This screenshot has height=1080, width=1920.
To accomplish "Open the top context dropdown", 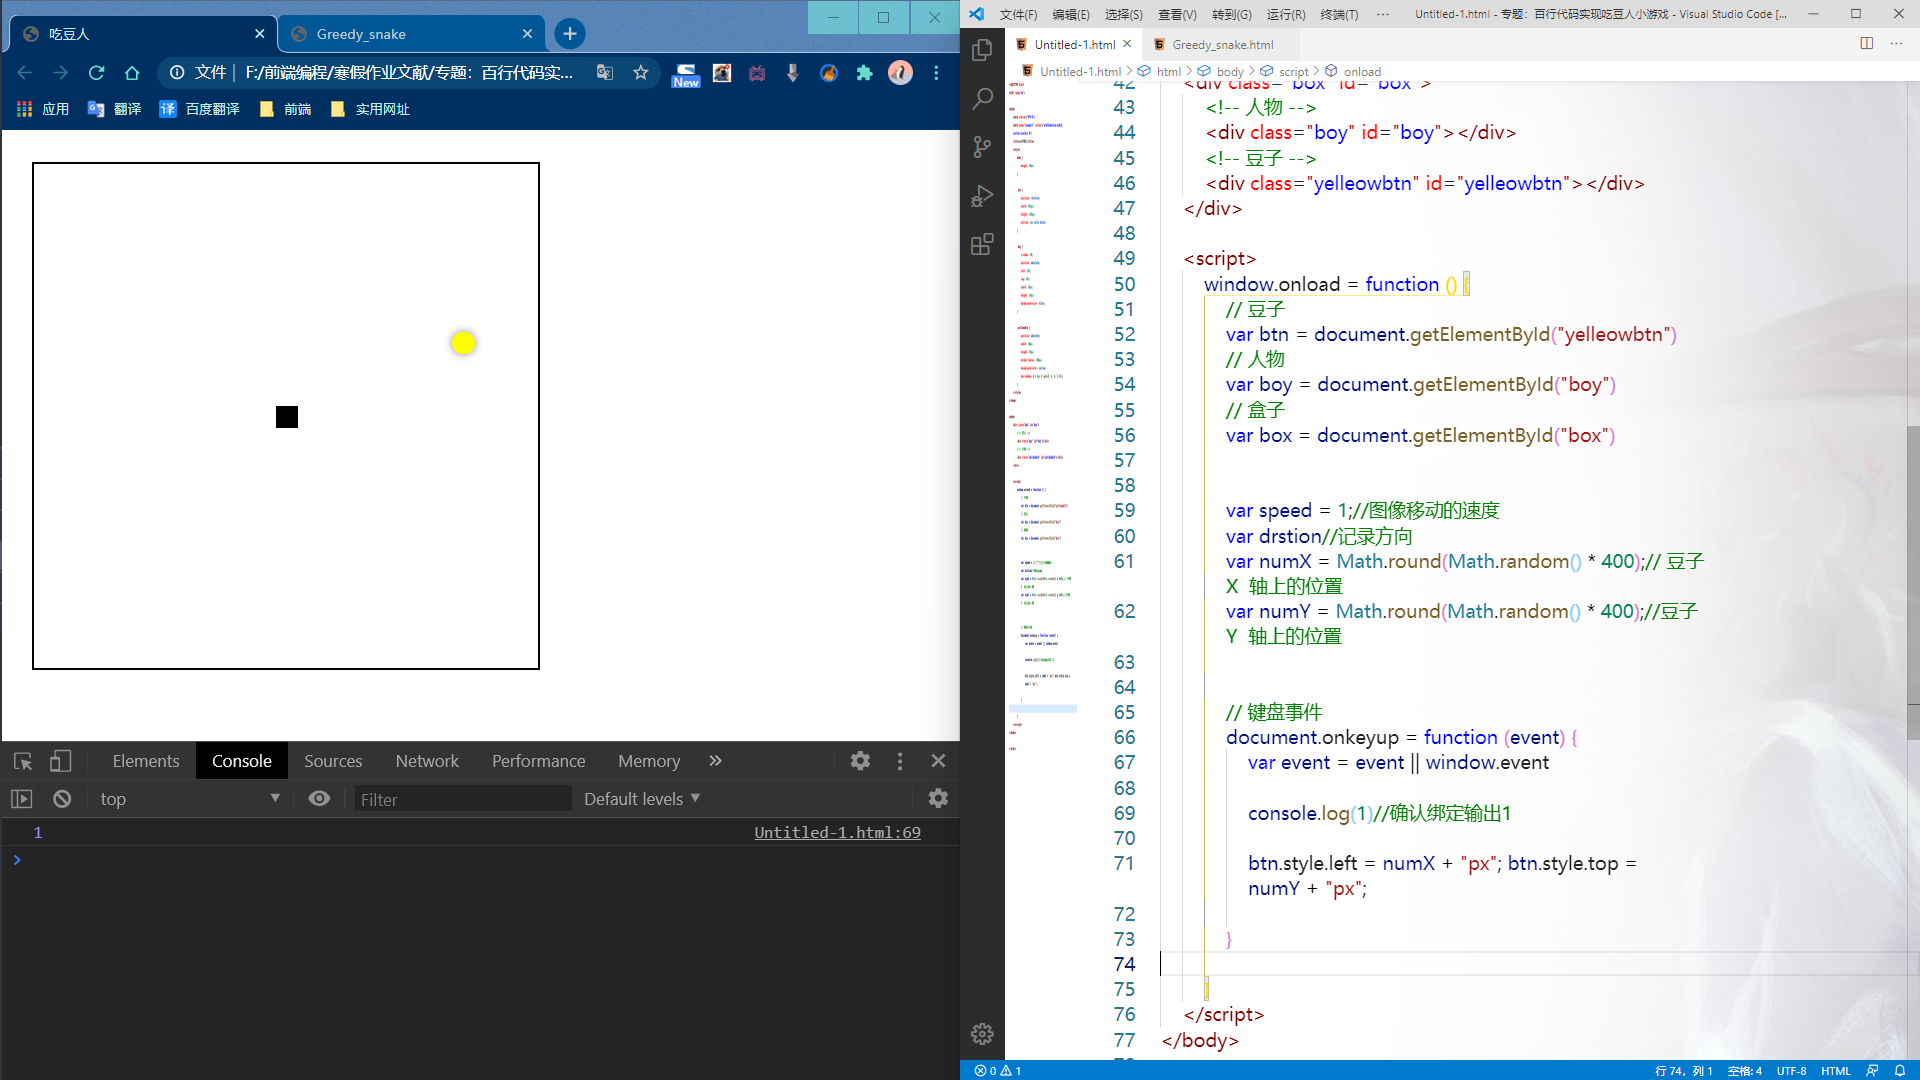I will pos(189,799).
